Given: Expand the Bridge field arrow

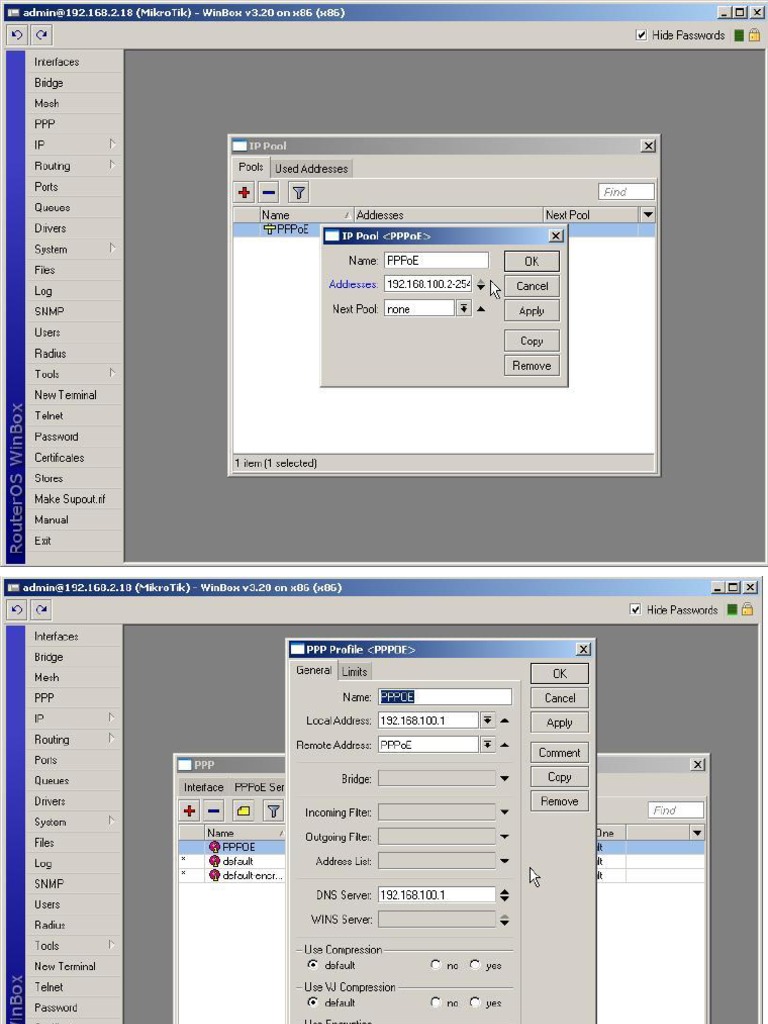Looking at the screenshot, I should point(504,778).
